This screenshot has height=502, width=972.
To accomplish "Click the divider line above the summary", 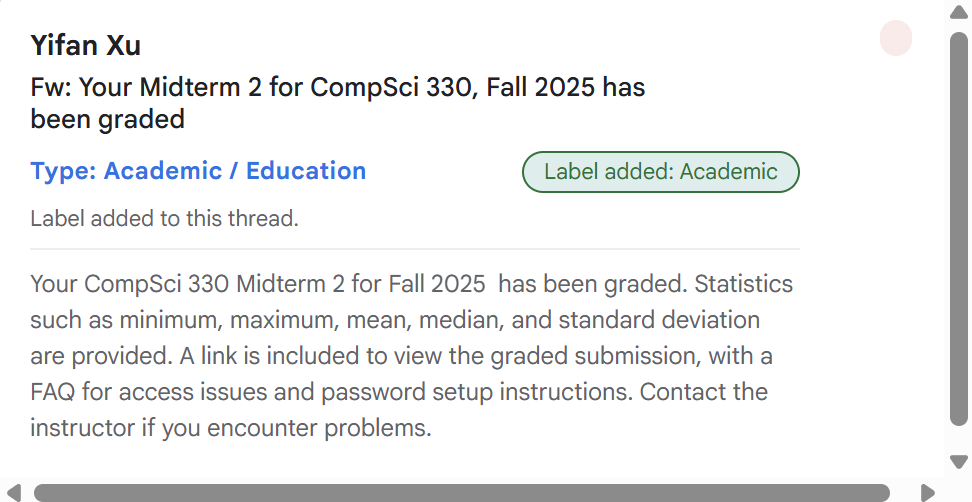I will tap(415, 249).
